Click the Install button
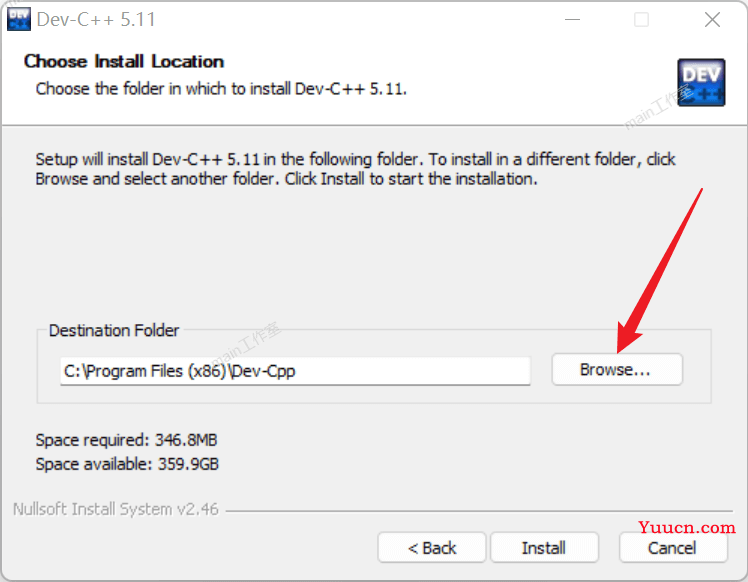Screen dimensions: 748x582 point(544,548)
